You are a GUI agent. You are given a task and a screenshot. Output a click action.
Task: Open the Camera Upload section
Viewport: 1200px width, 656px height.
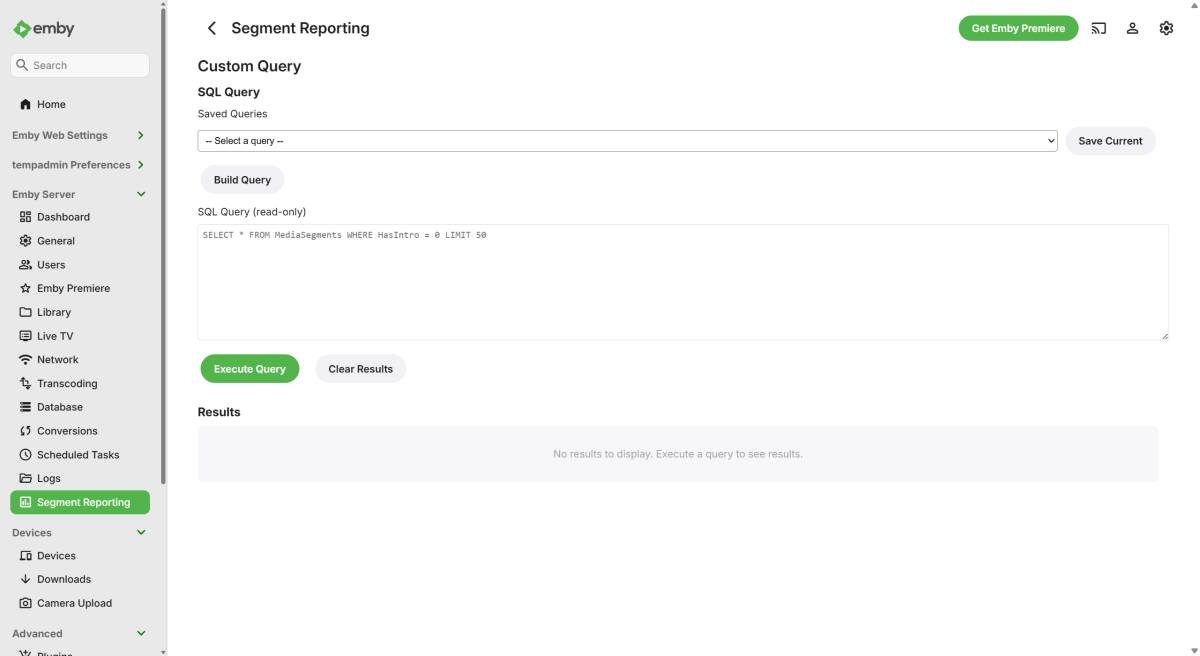tap(74, 602)
